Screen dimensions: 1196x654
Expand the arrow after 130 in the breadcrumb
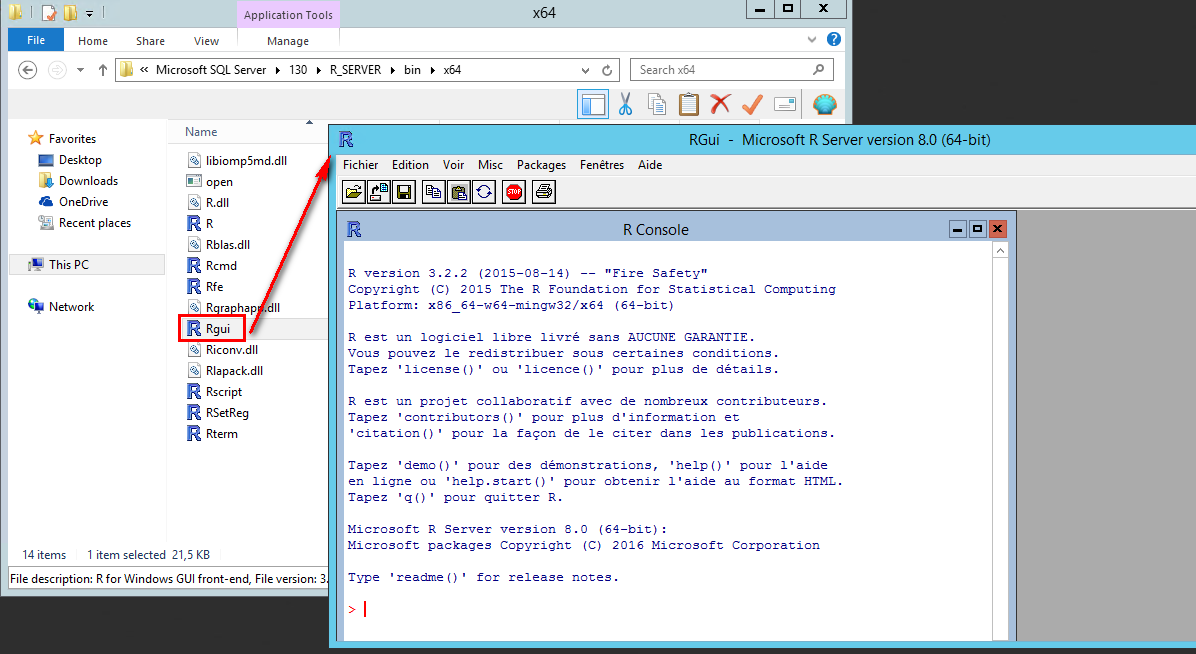[317, 70]
